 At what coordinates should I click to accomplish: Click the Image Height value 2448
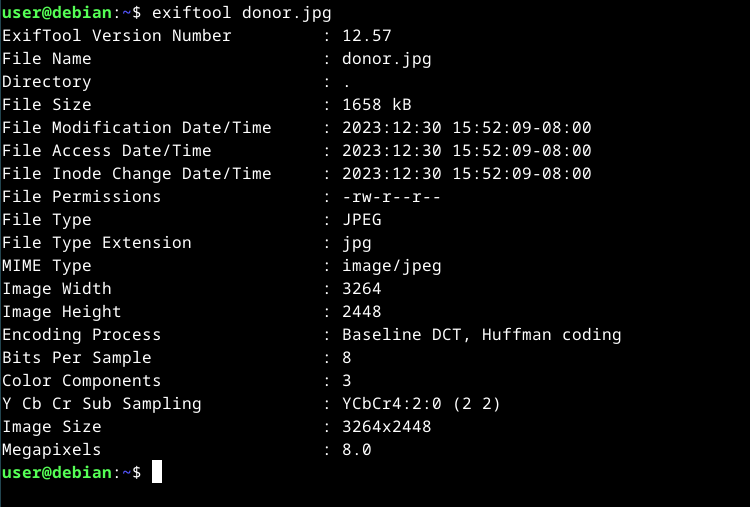tap(361, 312)
